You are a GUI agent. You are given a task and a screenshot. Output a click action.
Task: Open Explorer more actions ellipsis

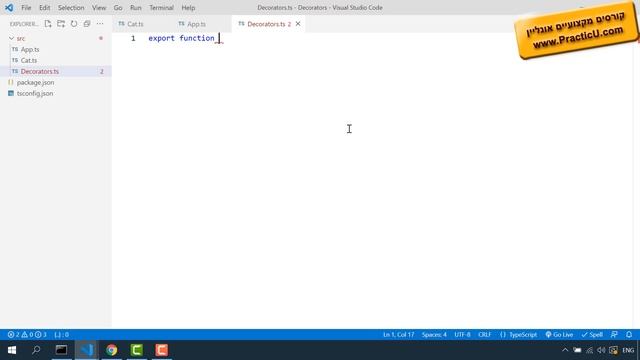pos(100,24)
